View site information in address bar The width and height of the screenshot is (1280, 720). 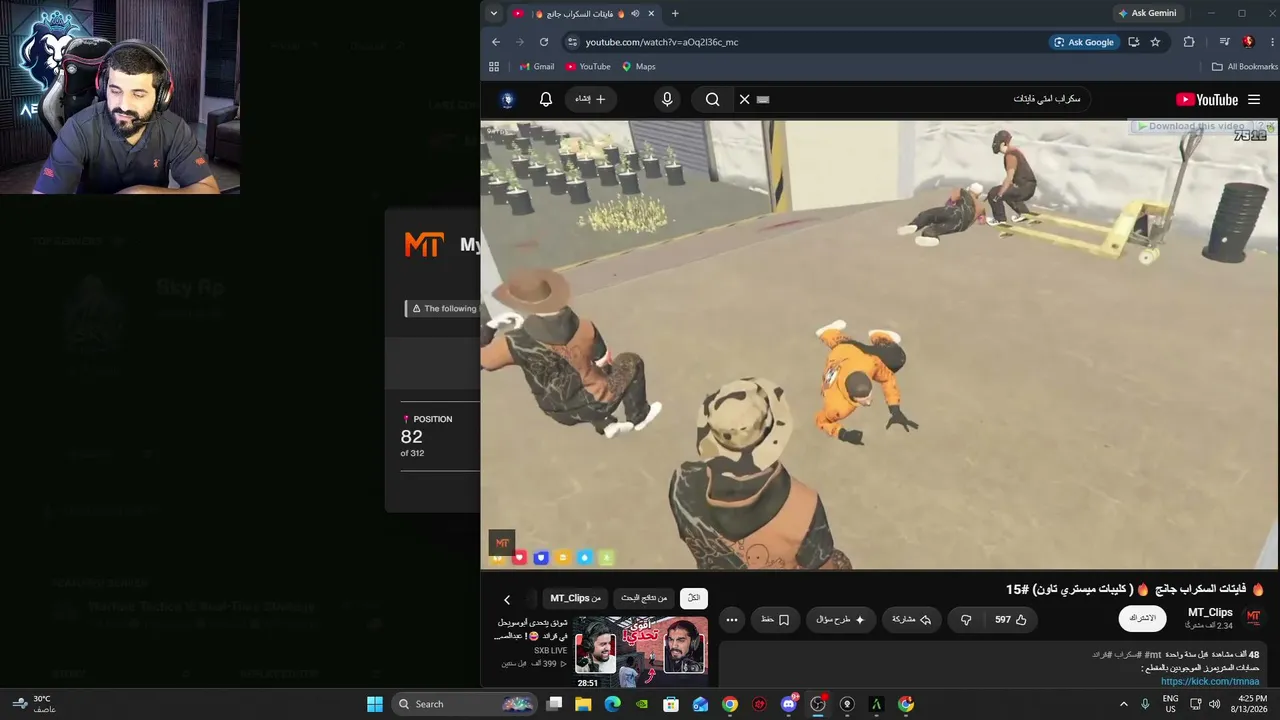(572, 42)
